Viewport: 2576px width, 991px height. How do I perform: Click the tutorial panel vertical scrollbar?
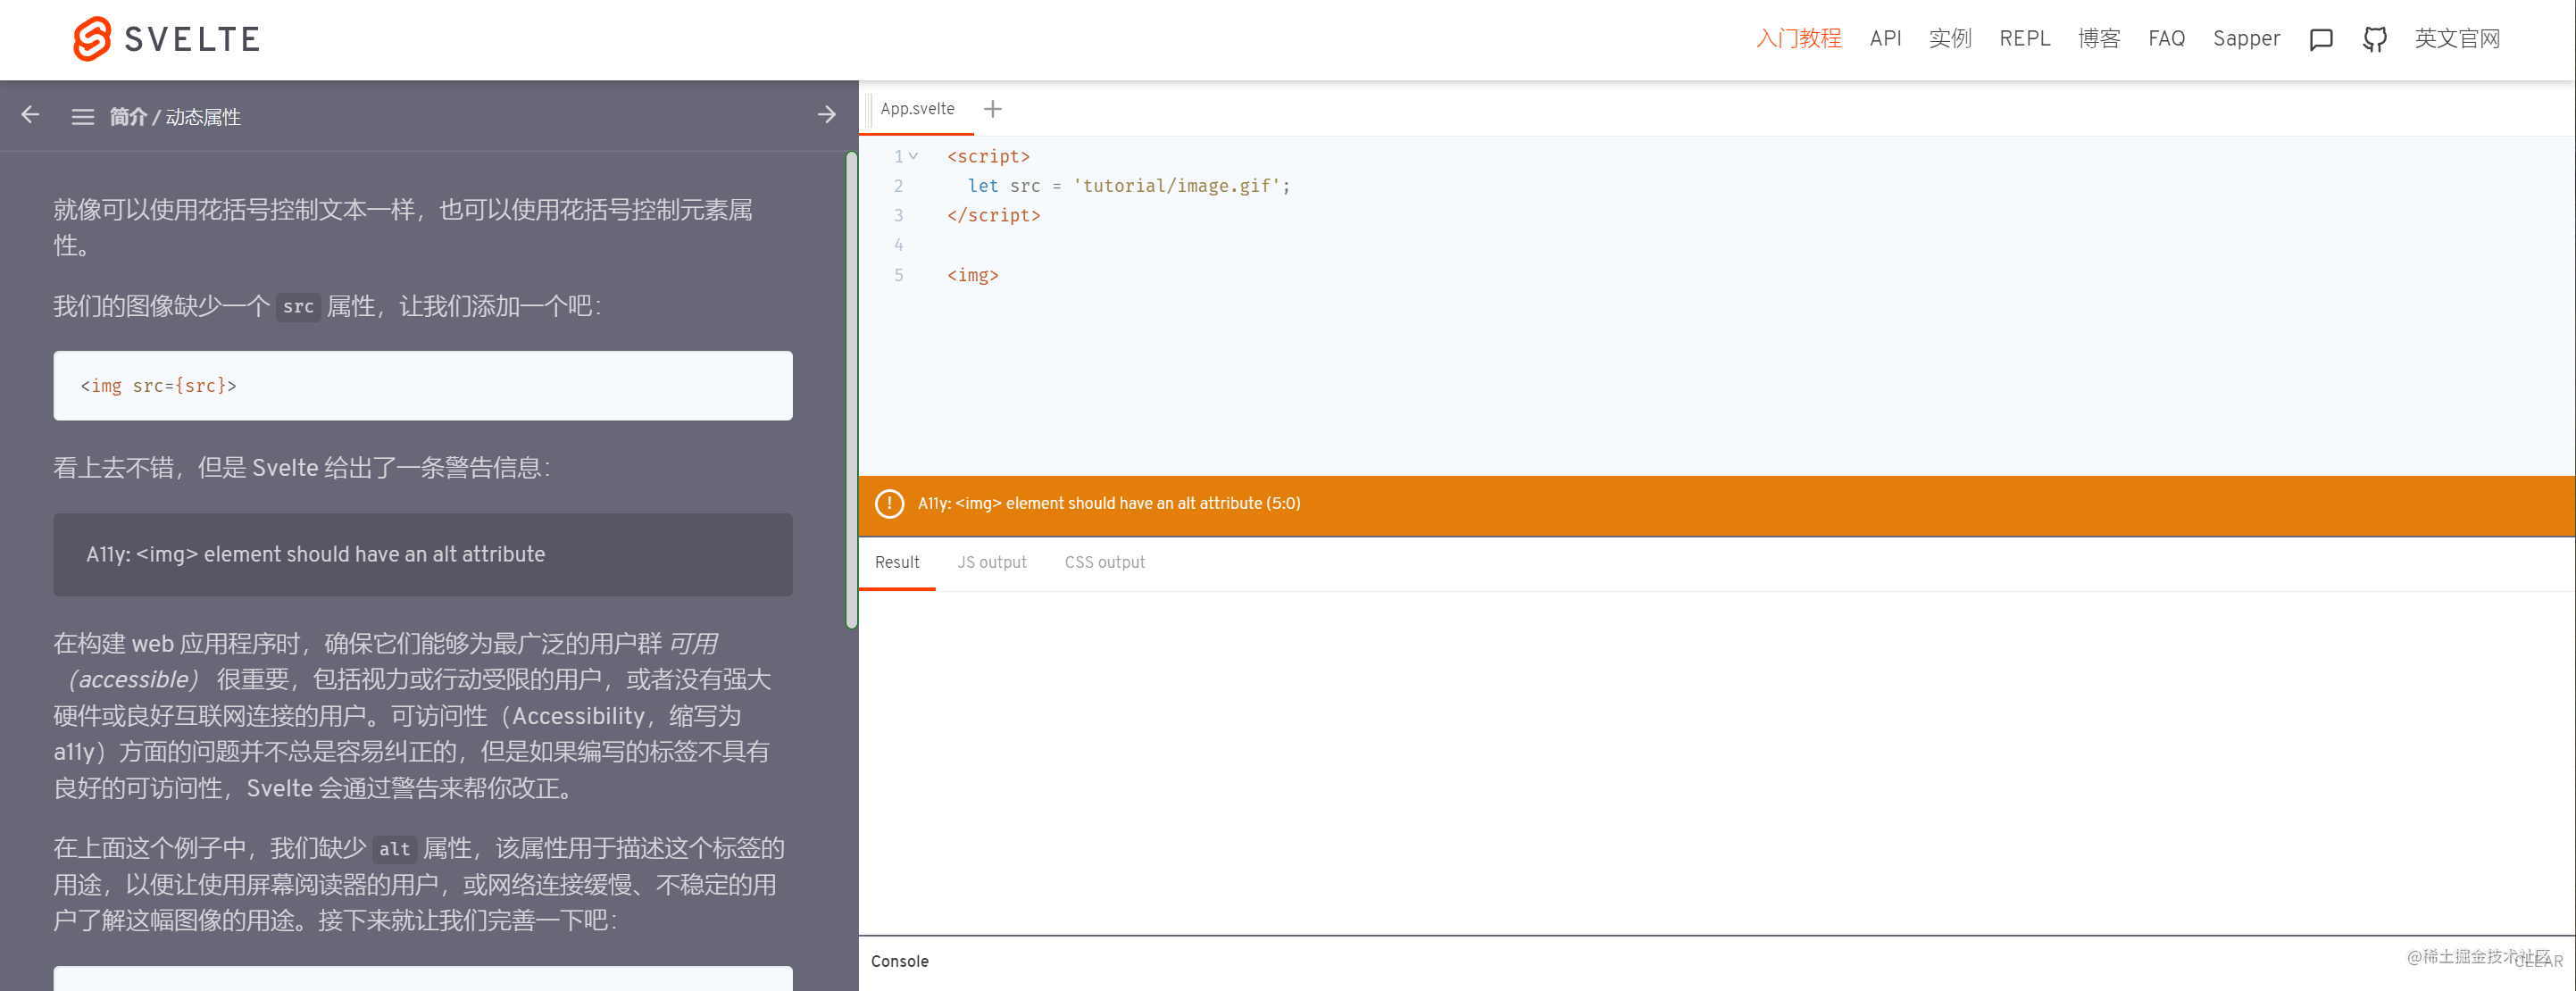tap(851, 390)
